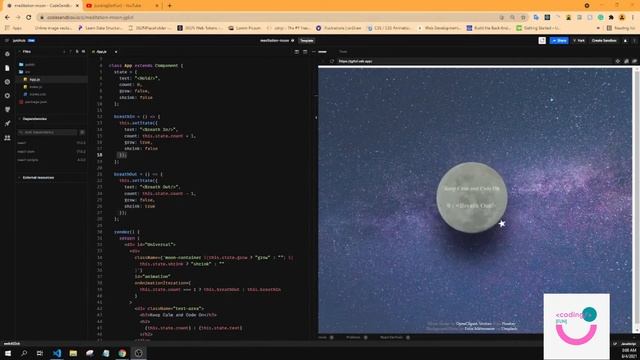Screen dimensions: 640x360
Task: Open styles.css in the file tree
Action: (37, 94)
